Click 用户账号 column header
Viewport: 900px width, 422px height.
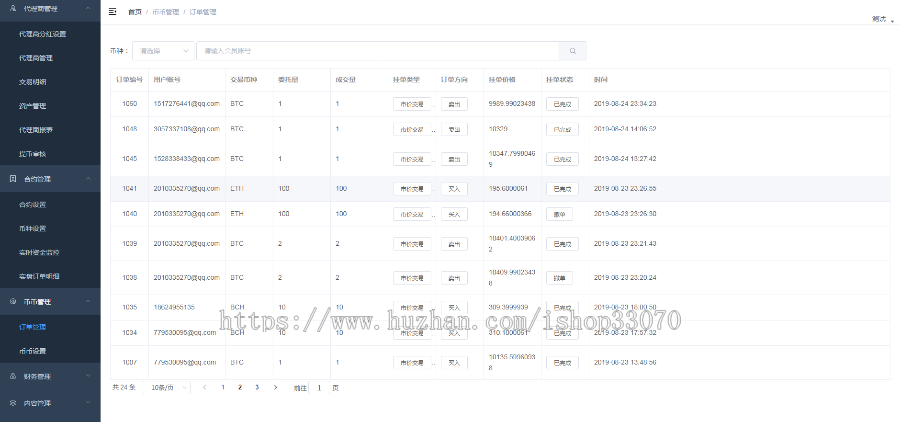[167, 80]
